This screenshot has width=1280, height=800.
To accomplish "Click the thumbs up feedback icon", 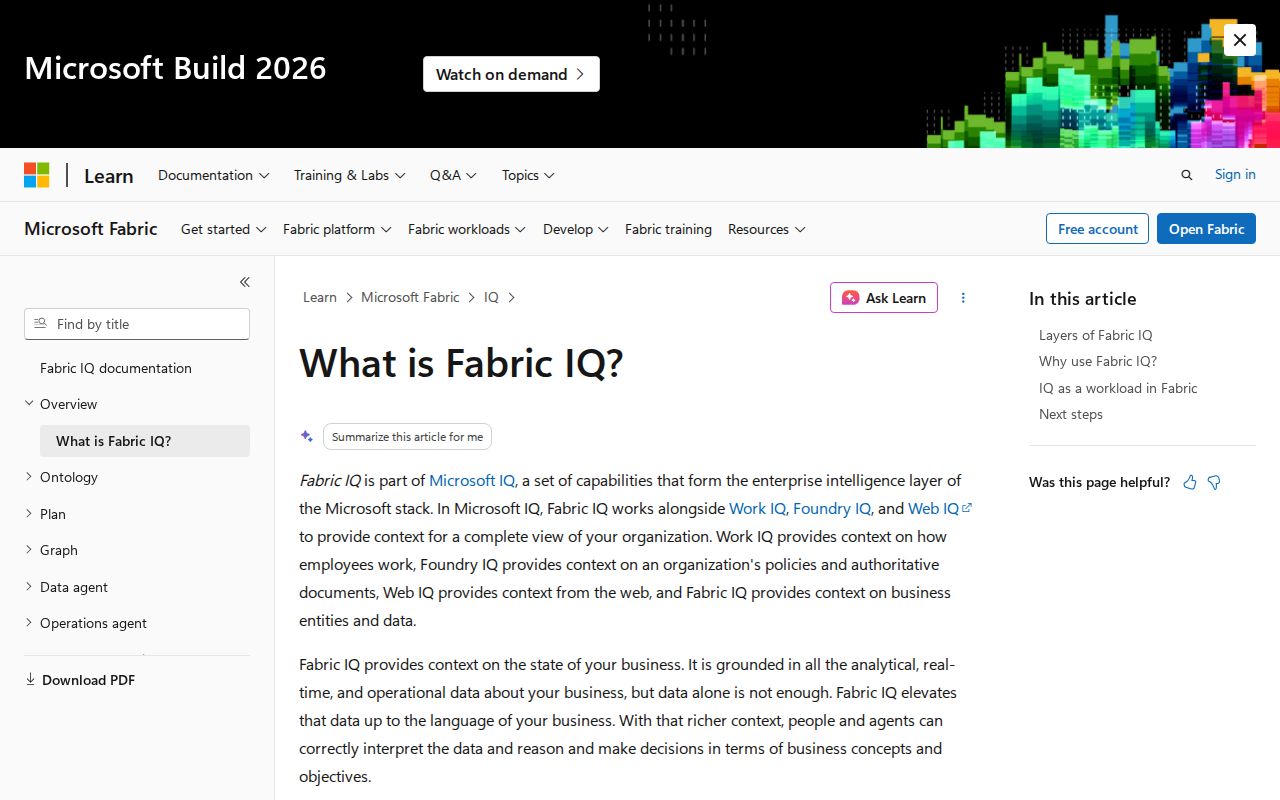I will click(1190, 482).
